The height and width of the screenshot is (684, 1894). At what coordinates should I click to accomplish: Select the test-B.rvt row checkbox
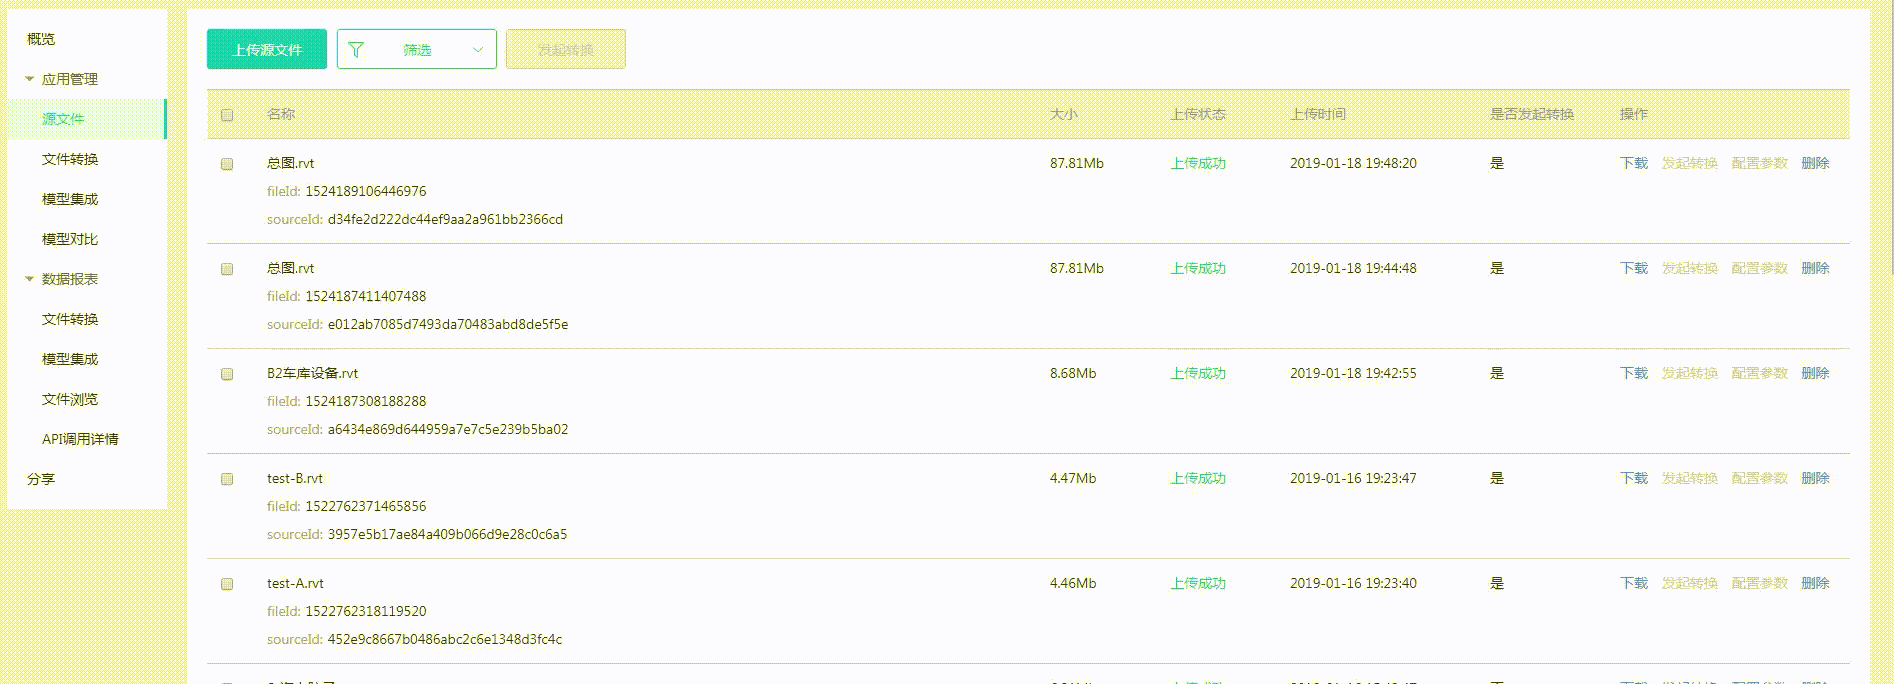(227, 479)
